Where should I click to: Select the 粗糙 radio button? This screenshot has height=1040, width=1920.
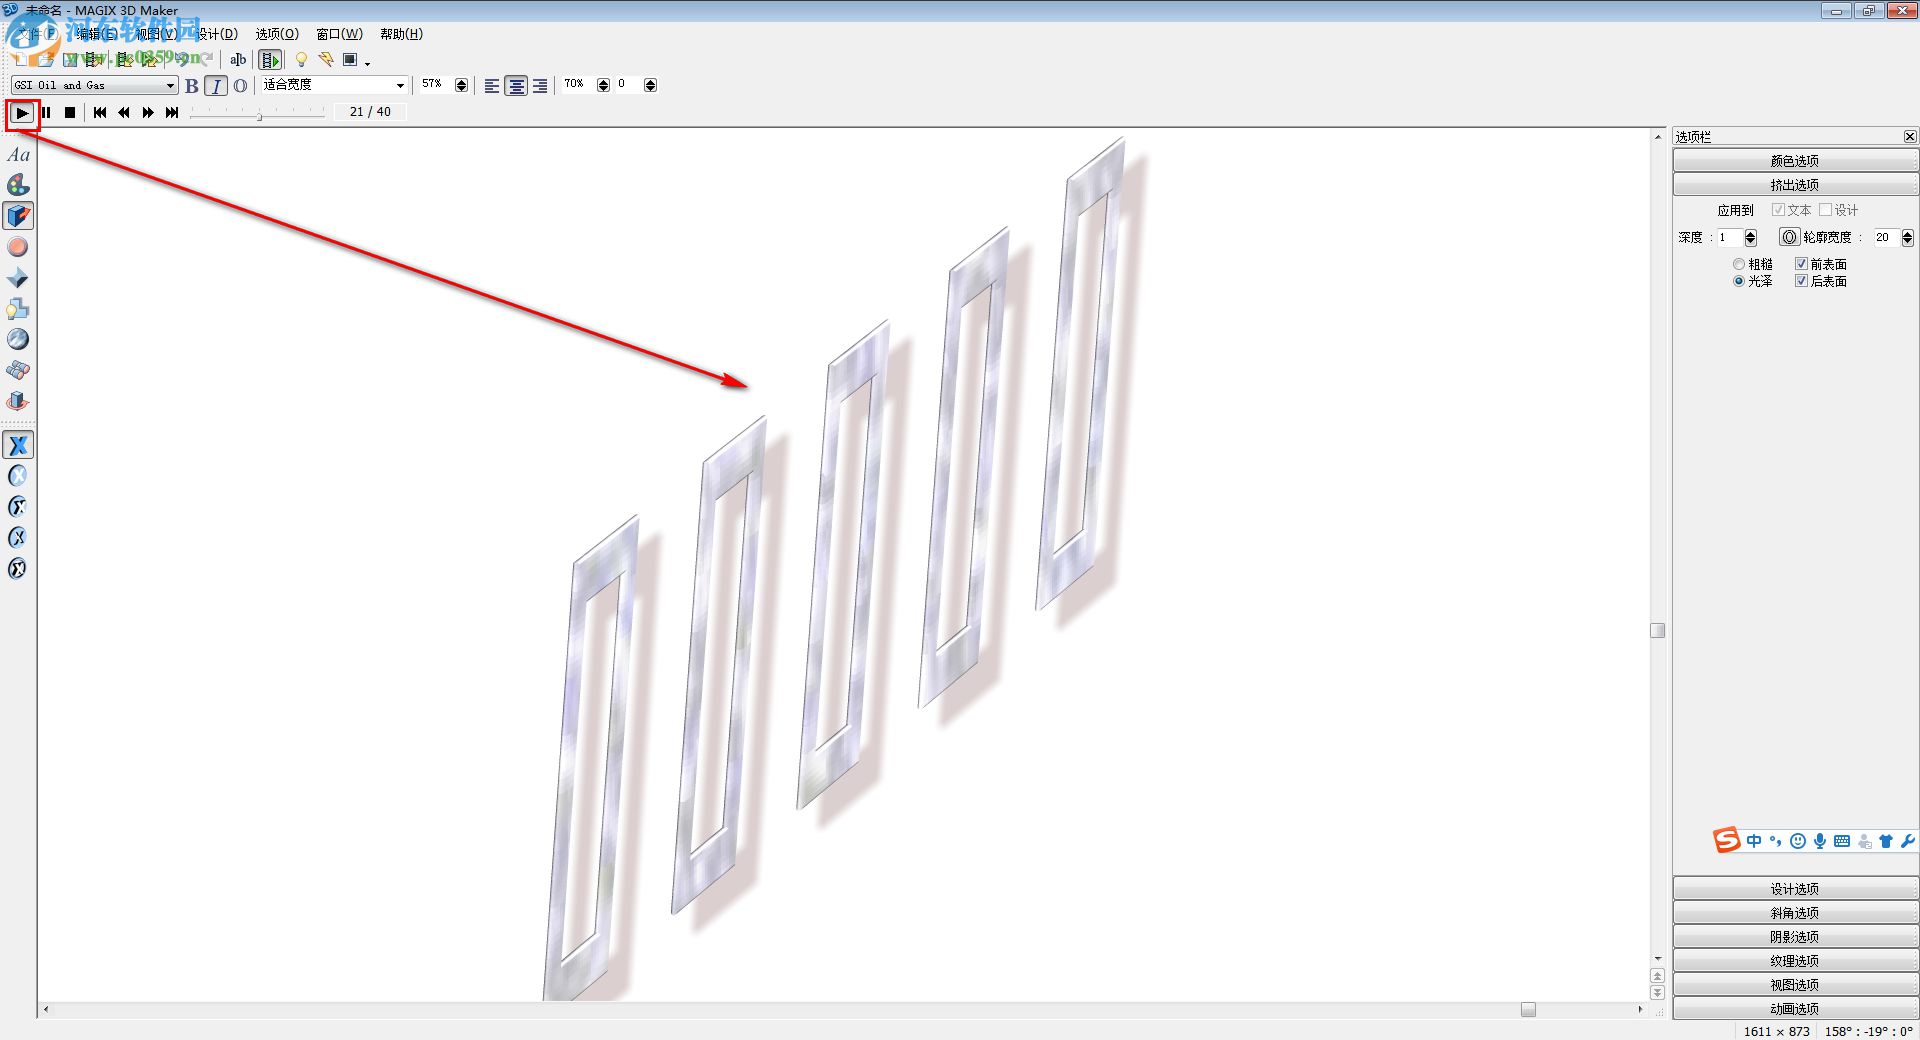[1739, 263]
